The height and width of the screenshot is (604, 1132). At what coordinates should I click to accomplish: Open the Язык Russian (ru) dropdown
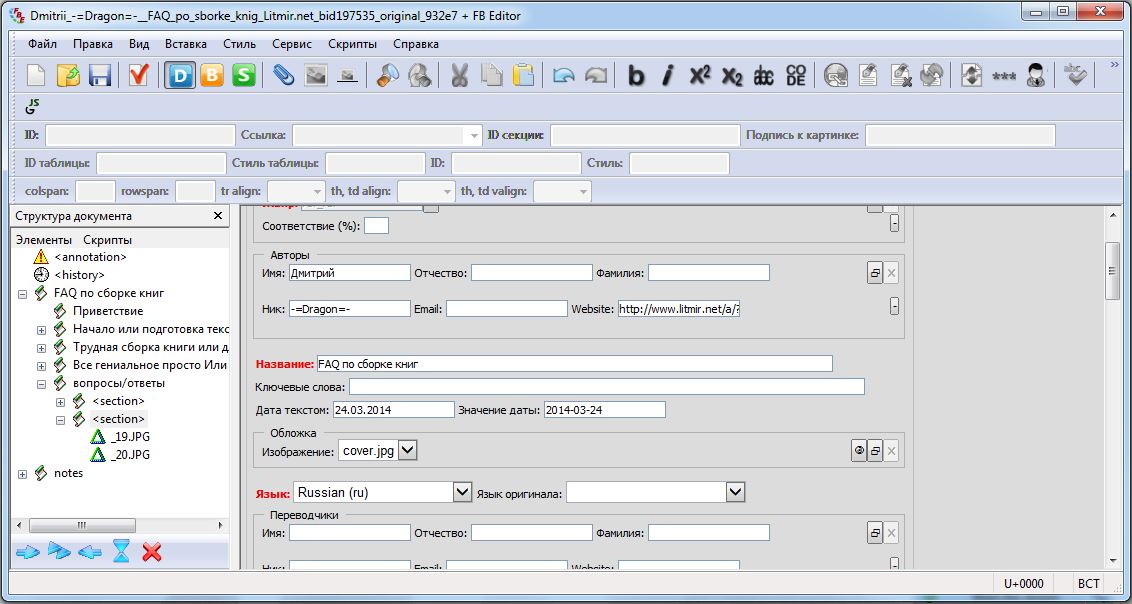[x=462, y=492]
